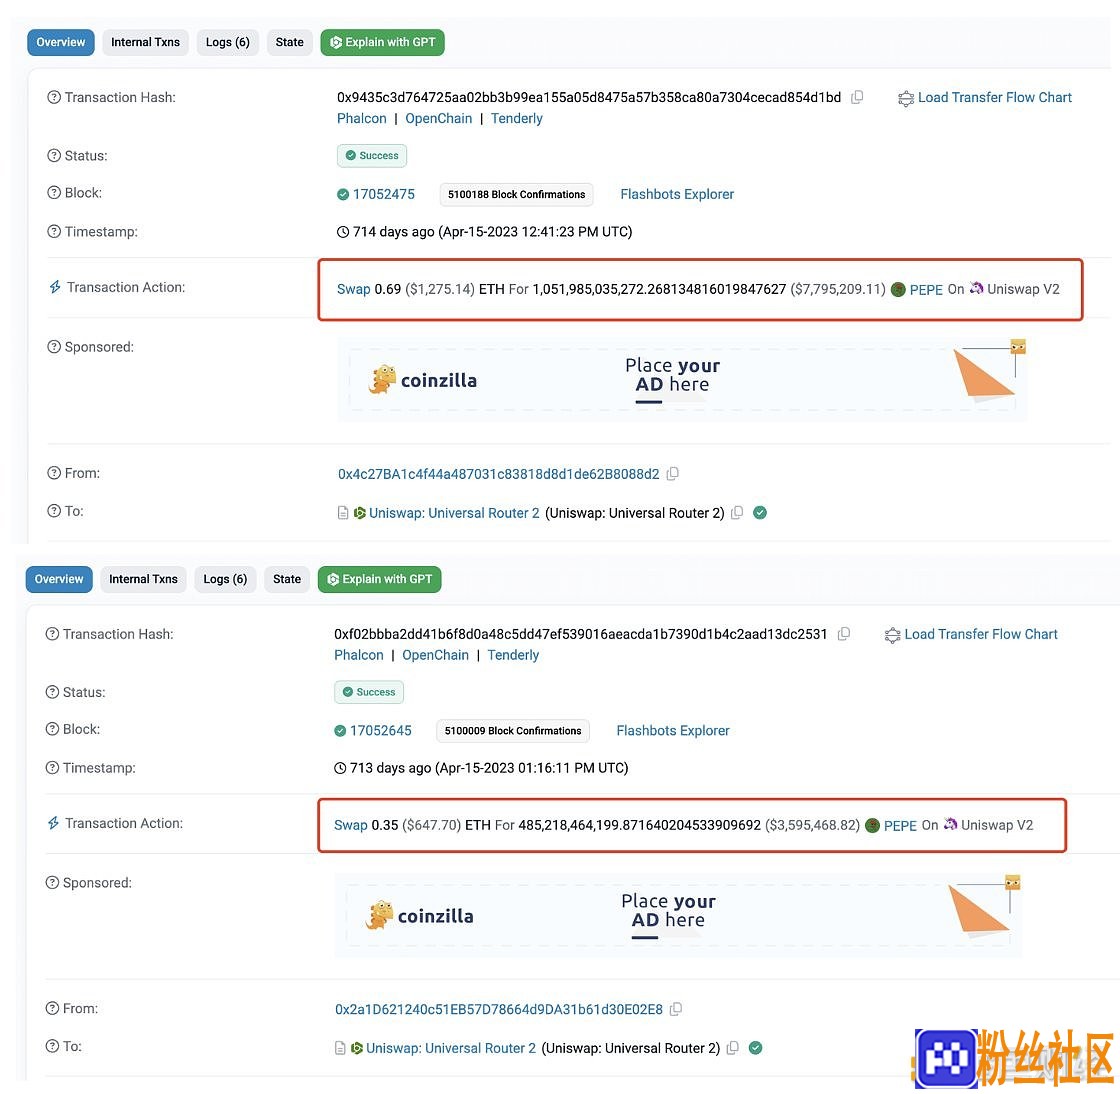Copy transaction hash starting 0xf02bbba

[844, 634]
